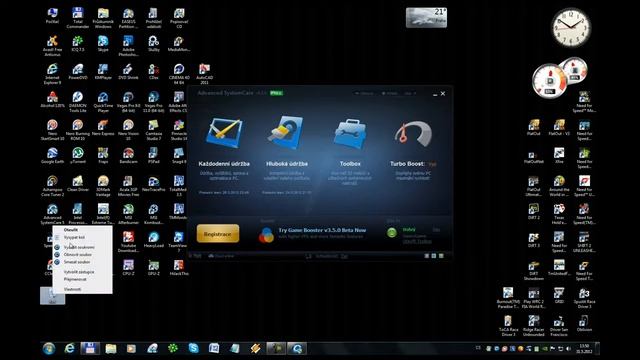Open the Try Game Booster v3.5.0 Beta link
Image resolution: width=640 pixels, height=360 pixels.
click(x=322, y=230)
